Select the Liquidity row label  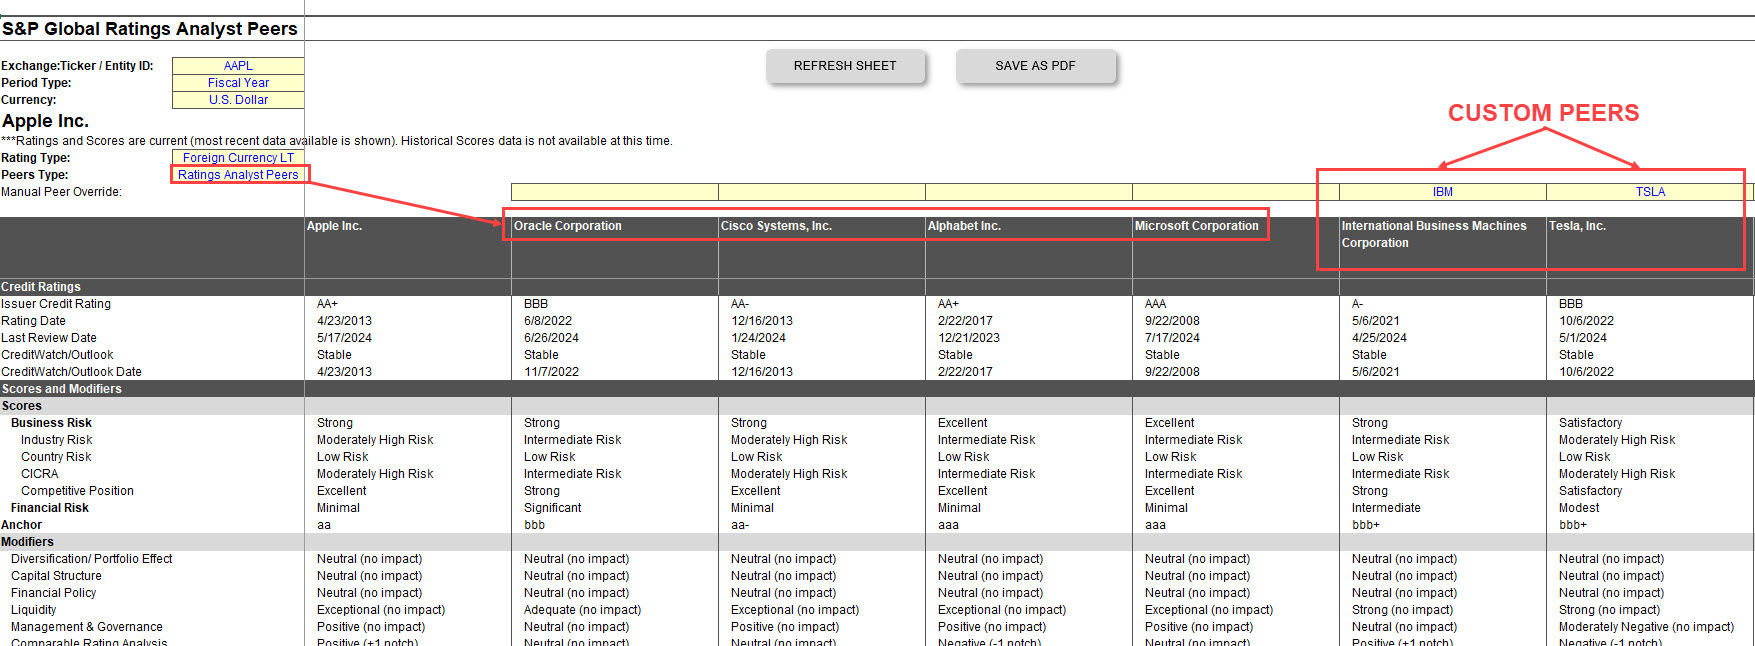(x=34, y=610)
